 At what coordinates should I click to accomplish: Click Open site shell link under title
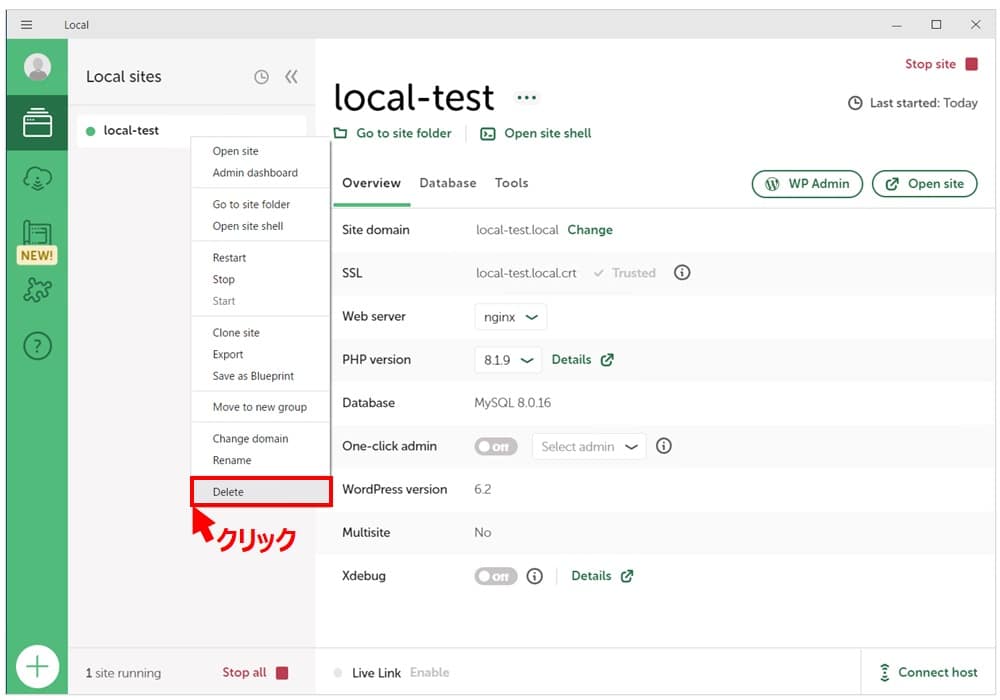536,134
